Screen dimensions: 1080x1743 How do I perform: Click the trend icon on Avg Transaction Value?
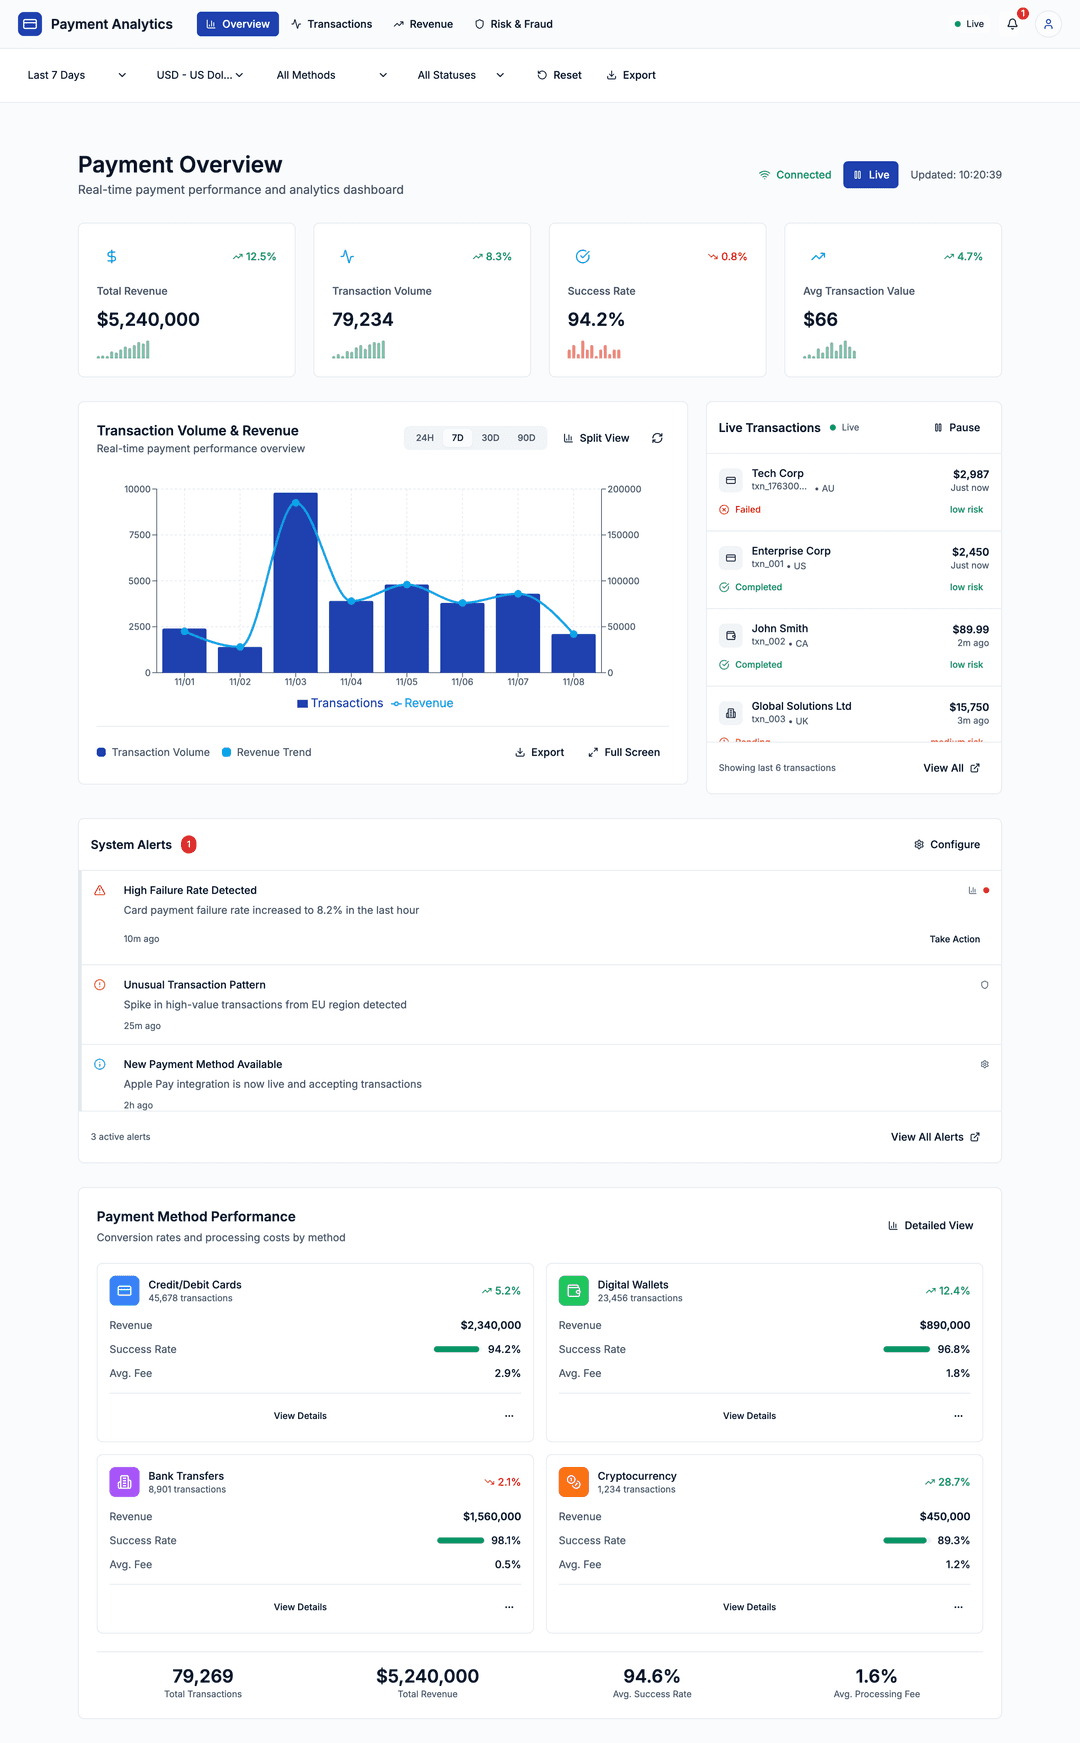point(818,257)
